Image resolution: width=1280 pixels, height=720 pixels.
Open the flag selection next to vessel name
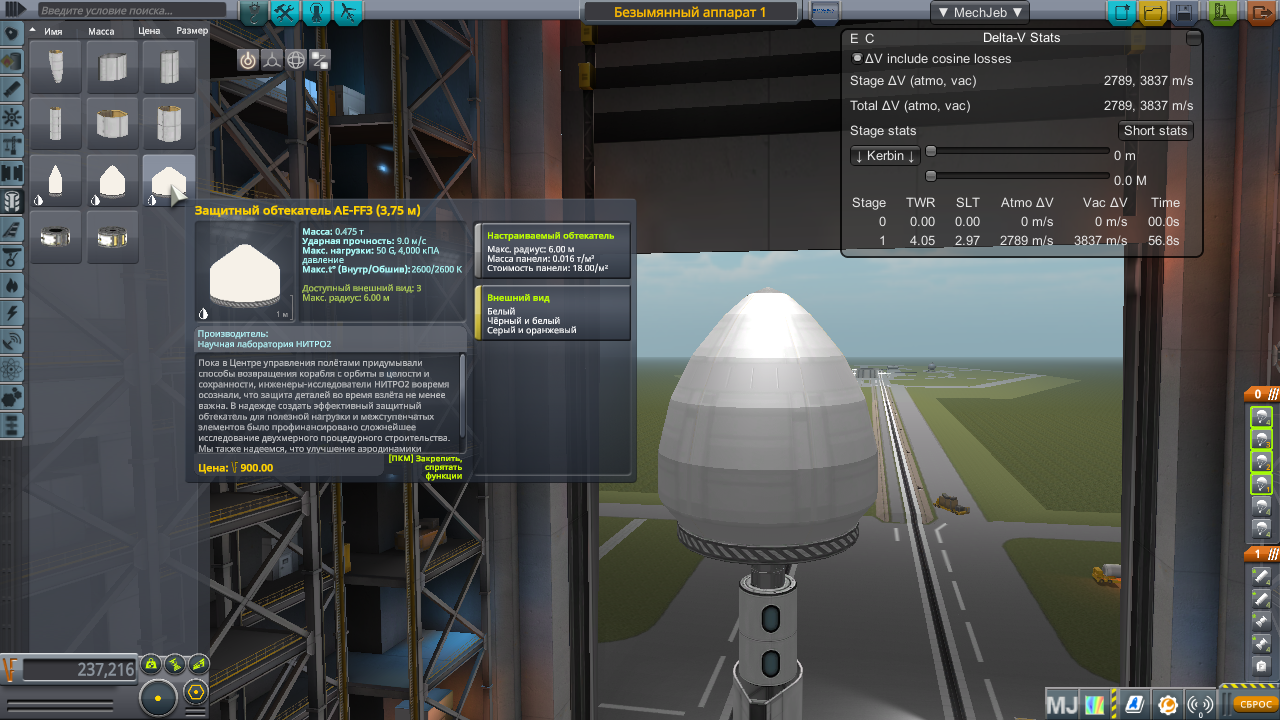tap(824, 13)
